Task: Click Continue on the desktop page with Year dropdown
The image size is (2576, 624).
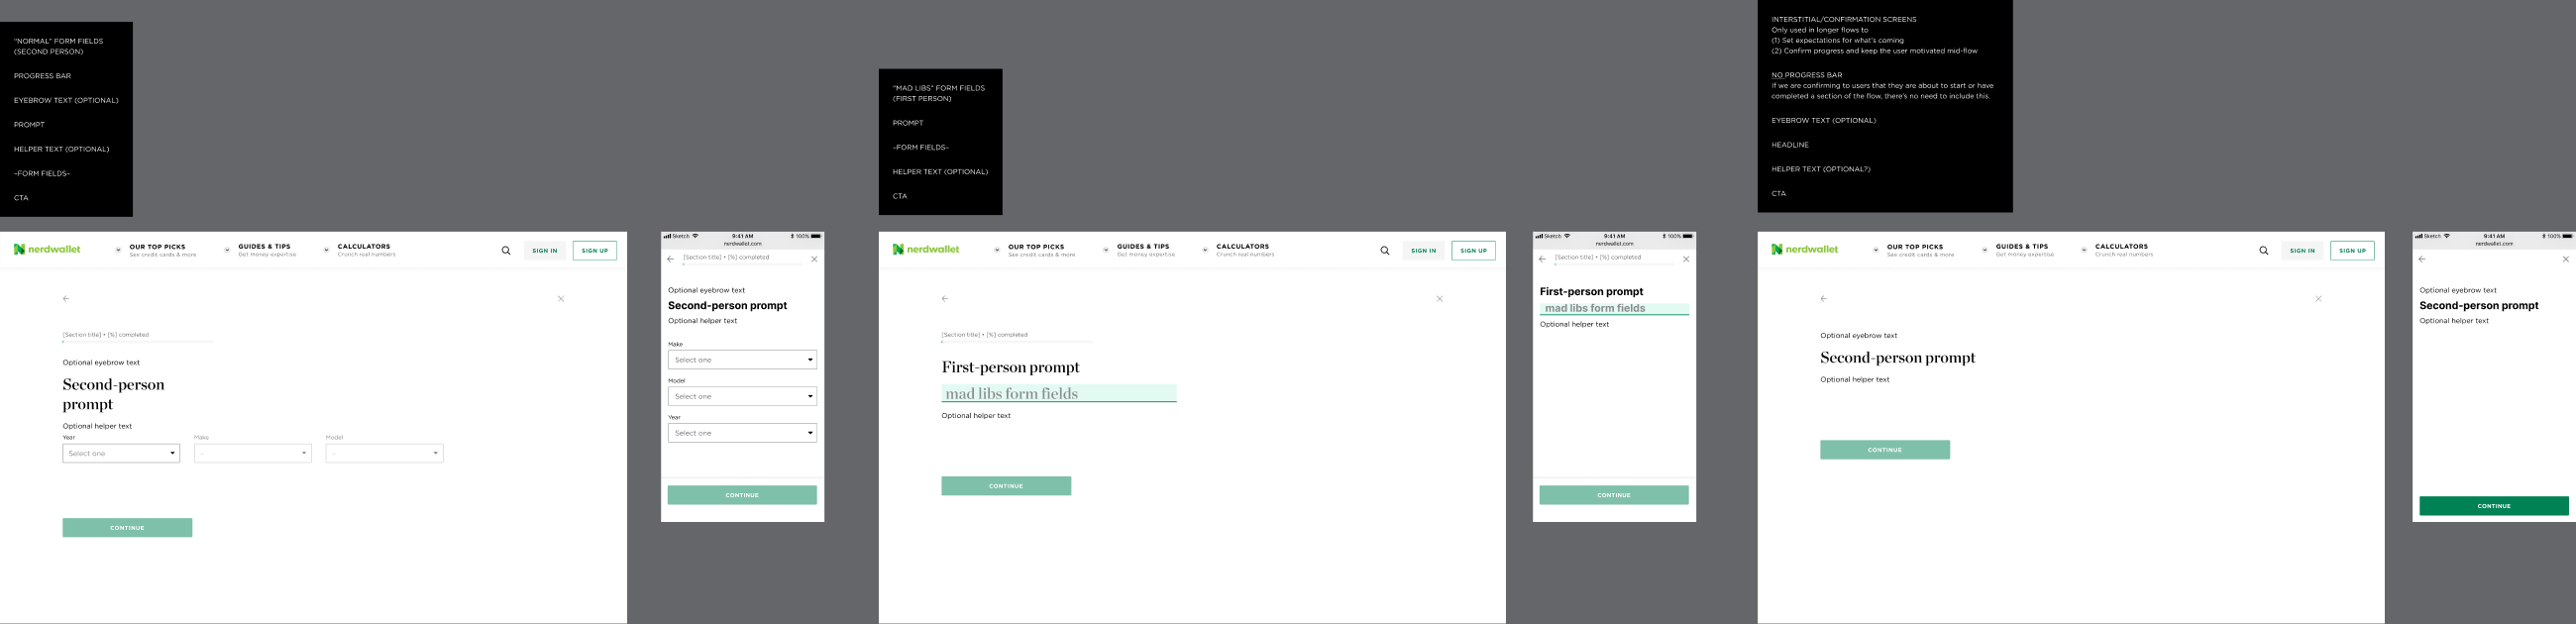Action: [x=127, y=528]
